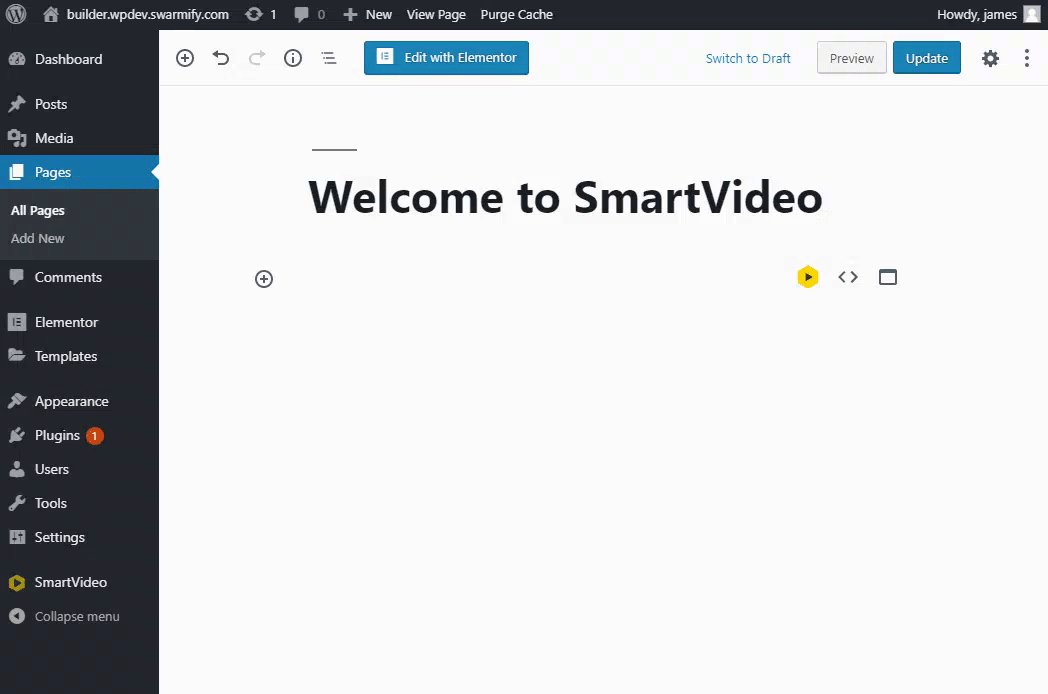
Task: Click the Dashboard gauge icon
Action: [17, 59]
